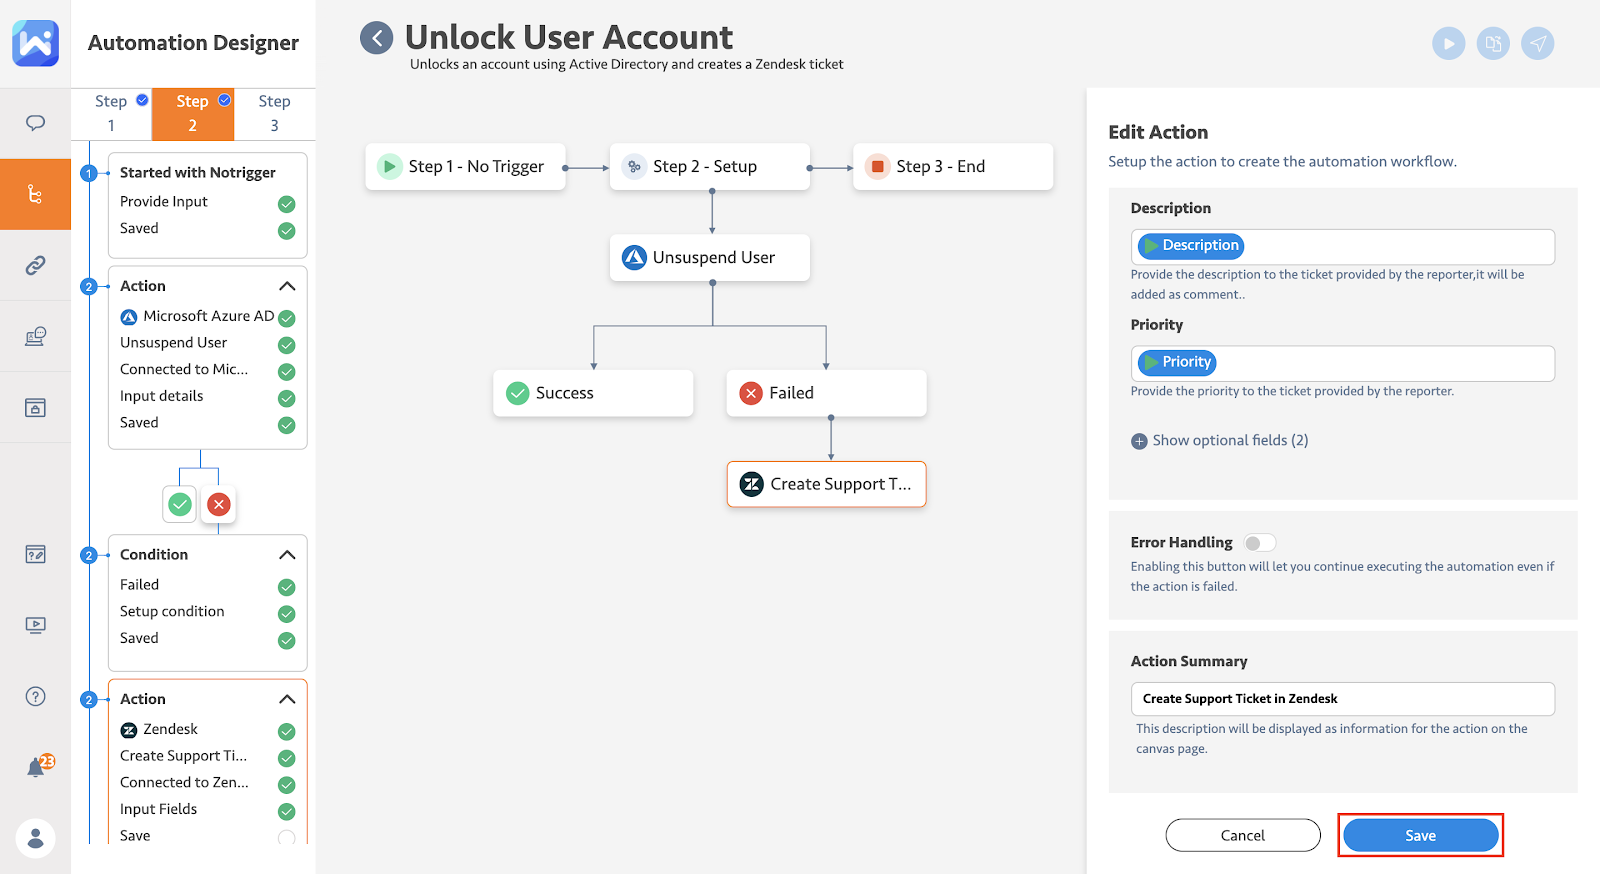Expand Show optional fields (2)
The image size is (1600, 874).
click(1220, 441)
